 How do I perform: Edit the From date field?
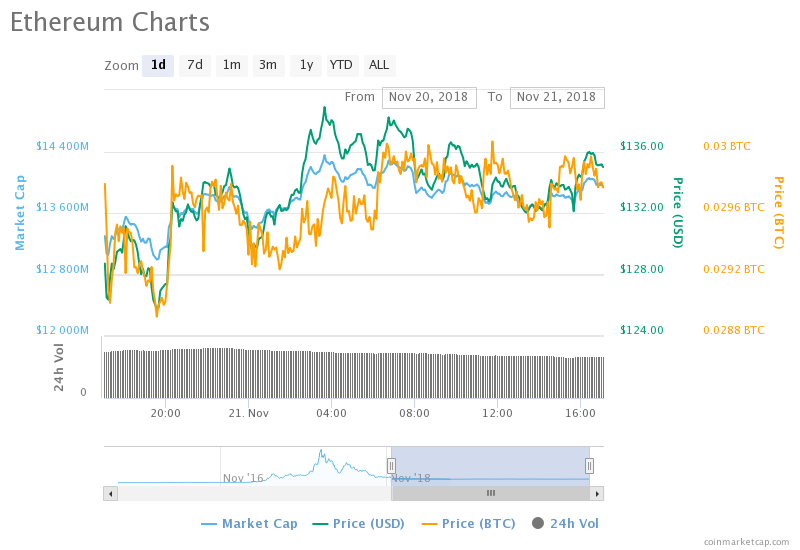tap(429, 97)
